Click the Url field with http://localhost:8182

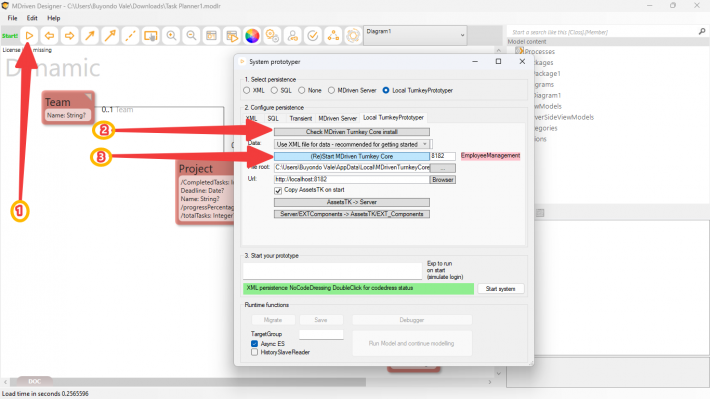pos(352,179)
